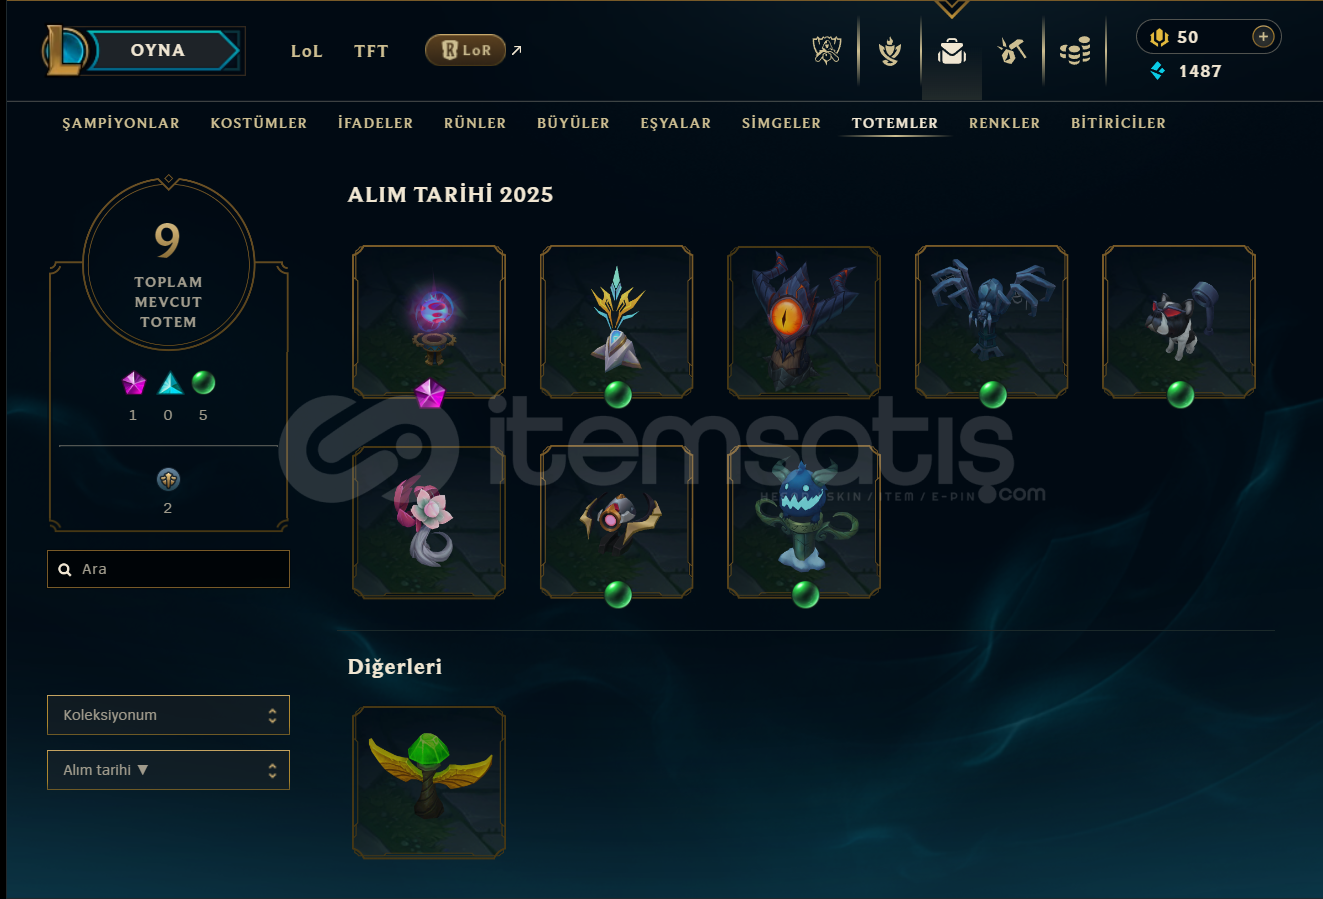Click the plus icon beside RP balance
This screenshot has height=899, width=1323.
pos(1263,37)
